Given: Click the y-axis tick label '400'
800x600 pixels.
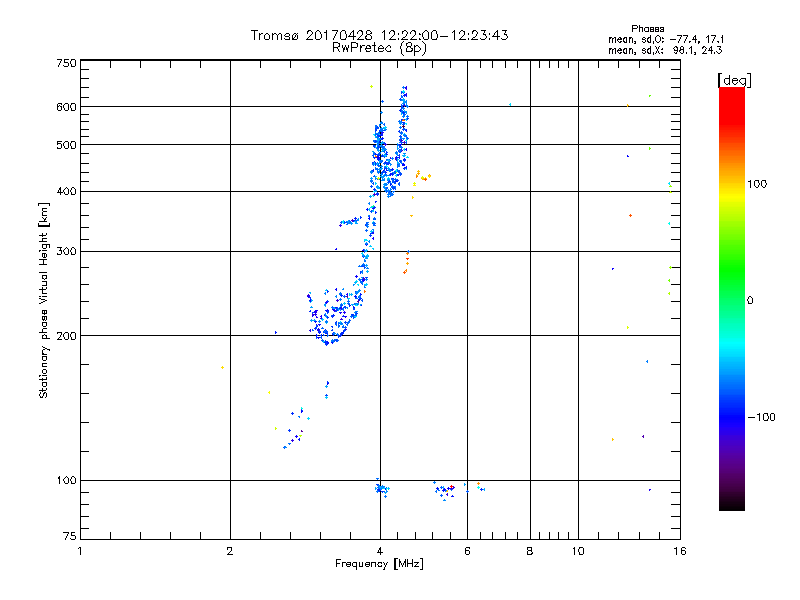Looking at the screenshot, I should tap(66, 192).
